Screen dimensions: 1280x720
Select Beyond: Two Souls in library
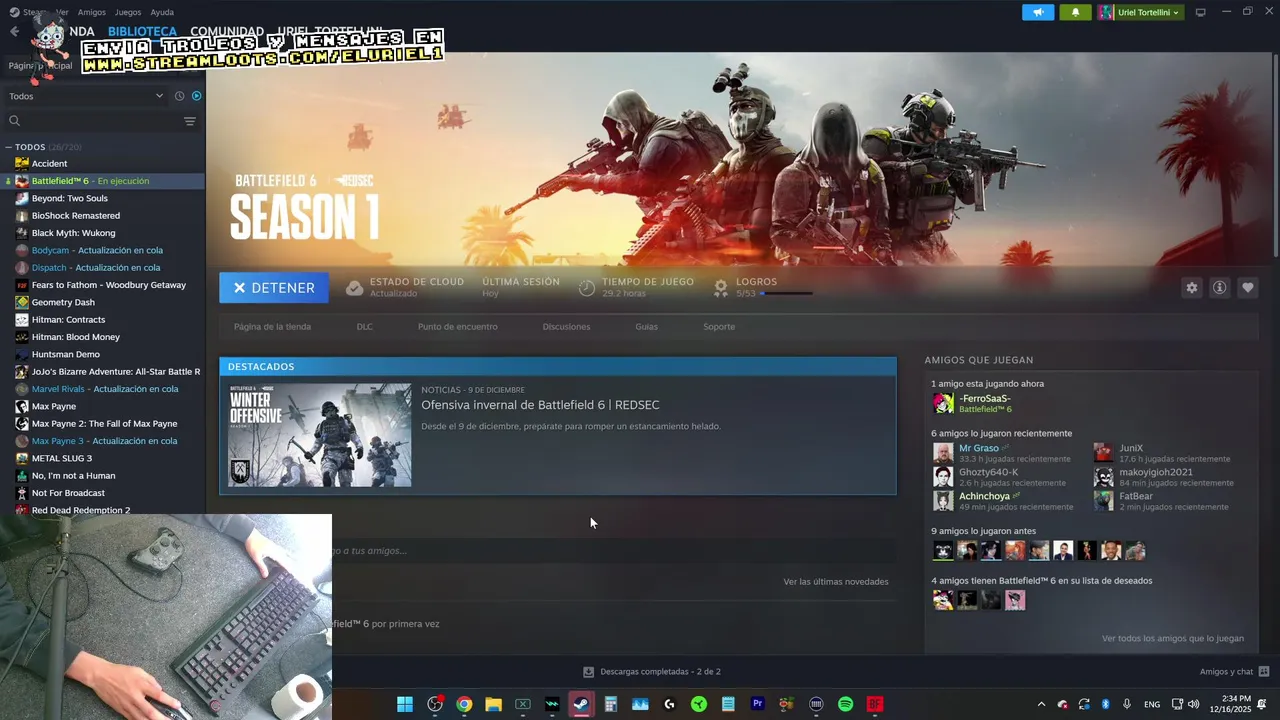pos(70,198)
